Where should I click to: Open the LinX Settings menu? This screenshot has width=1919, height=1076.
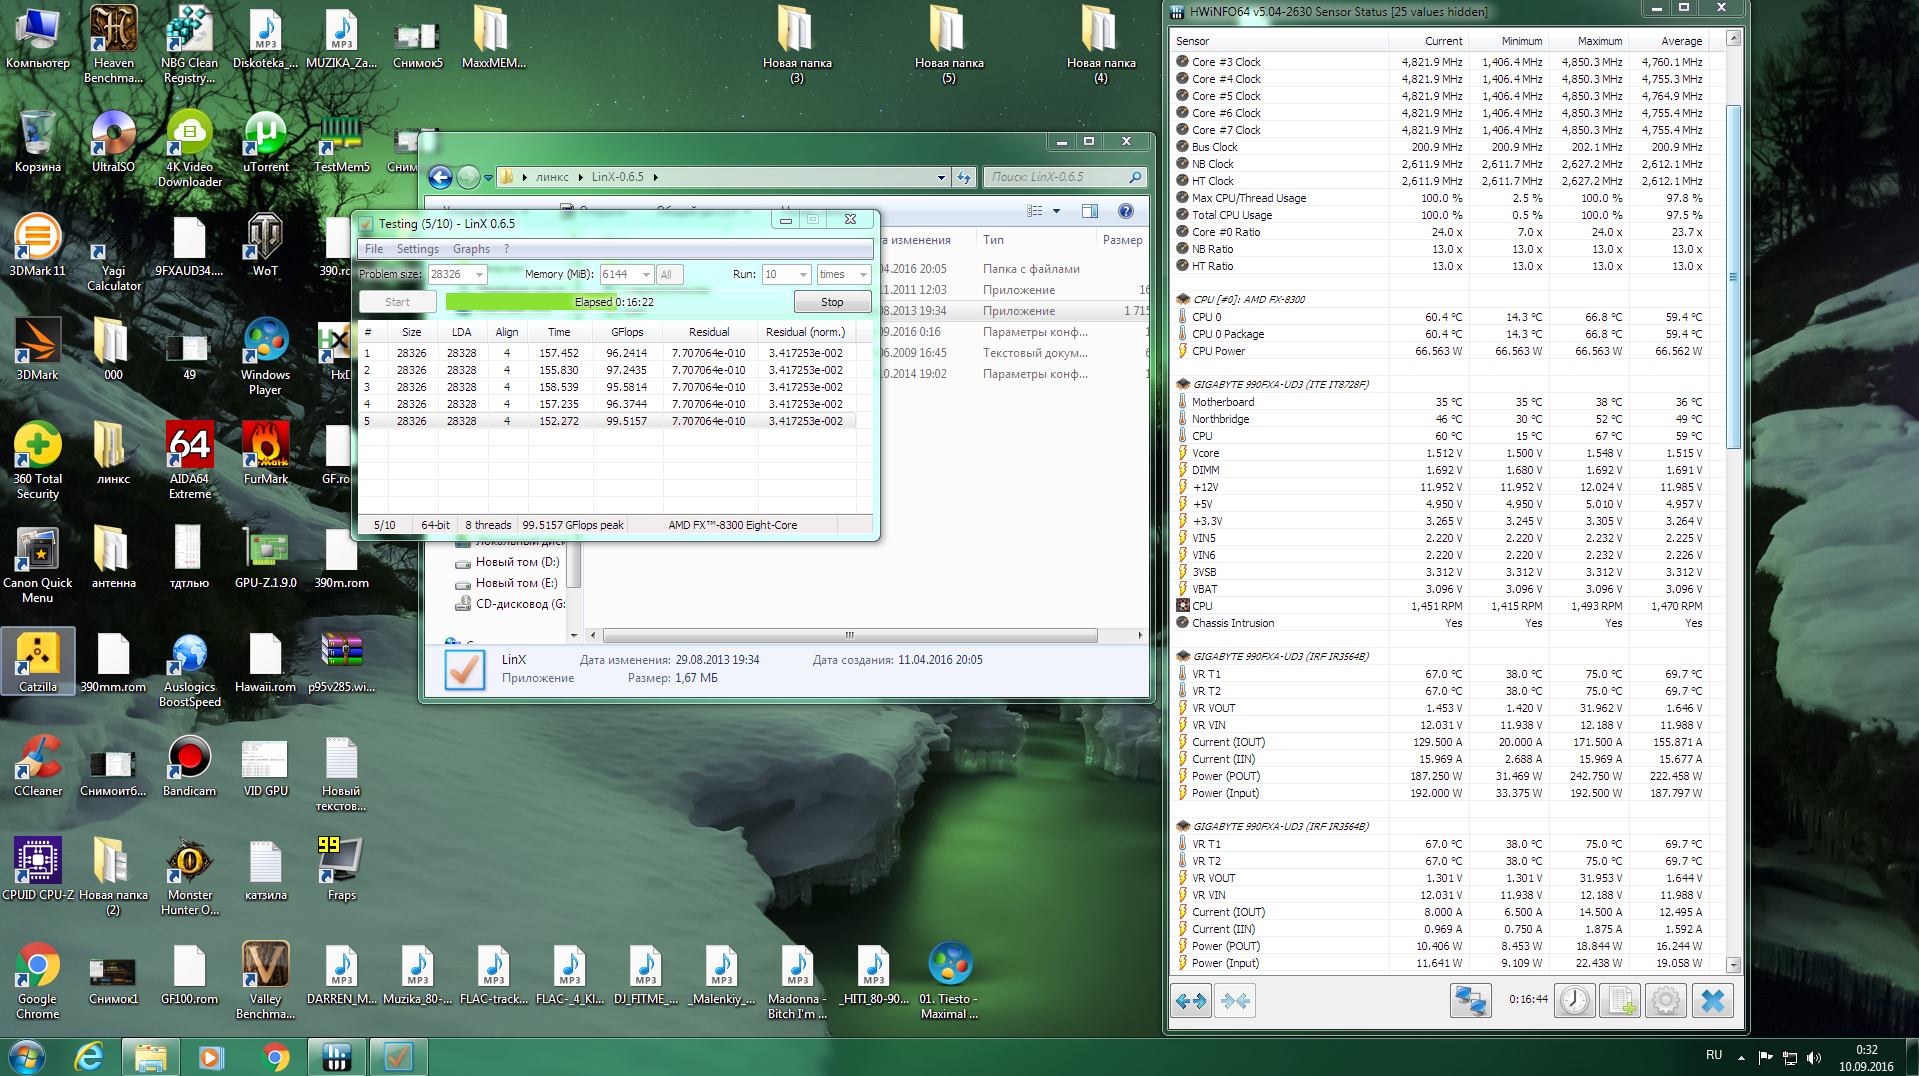tap(417, 249)
